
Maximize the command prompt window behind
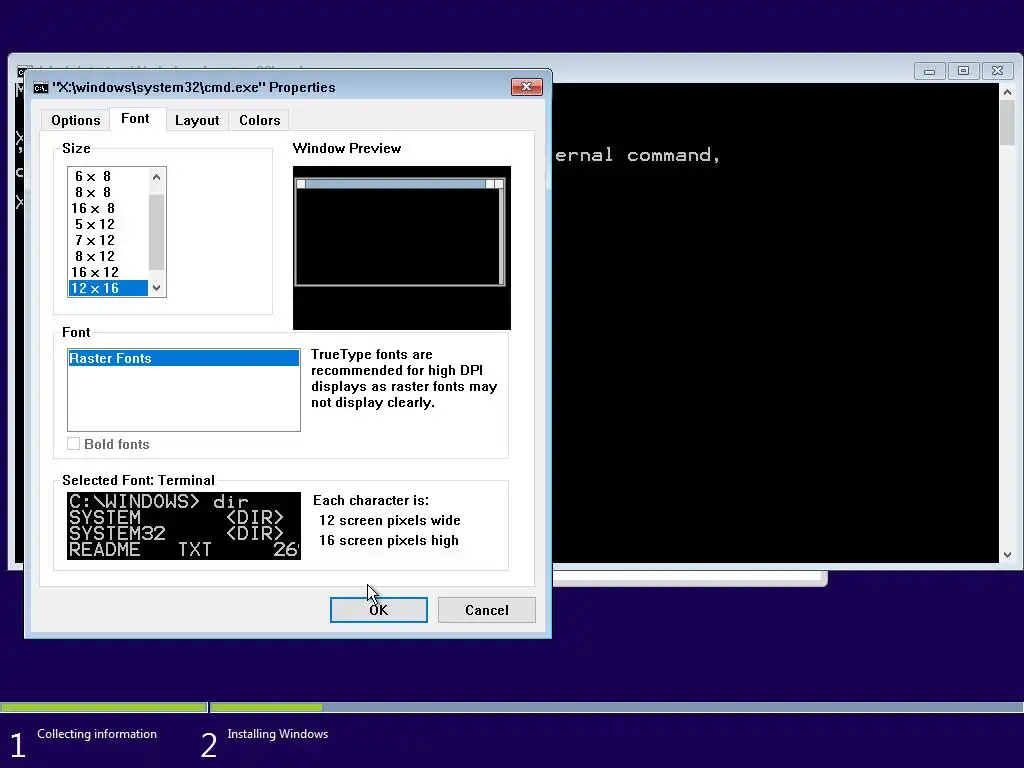pyautogui.click(x=963, y=71)
